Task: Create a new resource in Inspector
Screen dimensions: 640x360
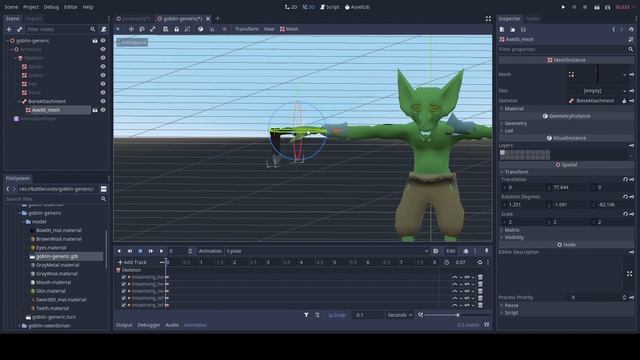Action: pos(502,29)
